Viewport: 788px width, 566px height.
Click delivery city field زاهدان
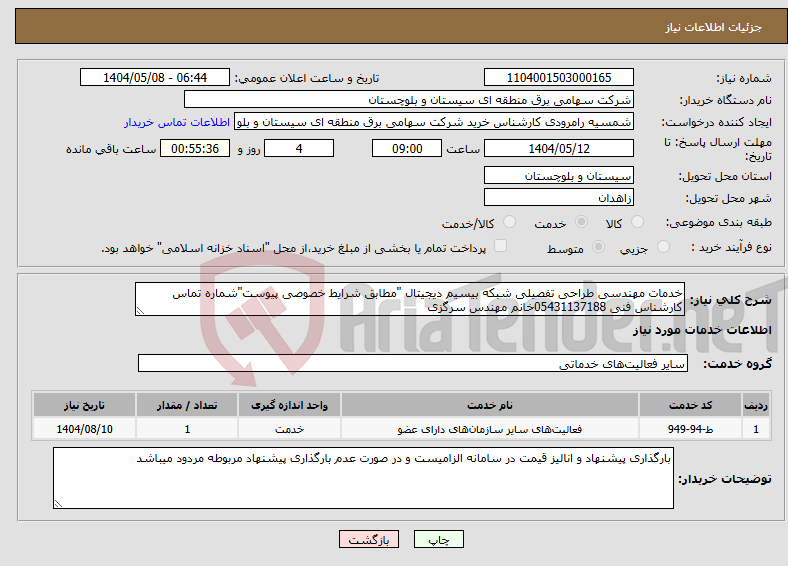click(x=559, y=197)
